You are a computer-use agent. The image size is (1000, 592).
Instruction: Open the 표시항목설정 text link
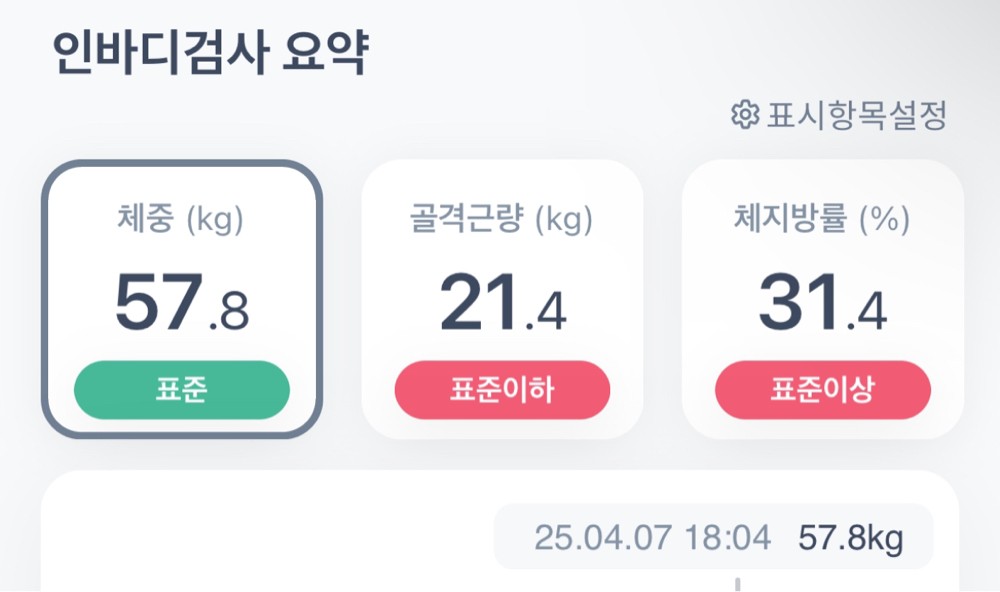pos(856,116)
